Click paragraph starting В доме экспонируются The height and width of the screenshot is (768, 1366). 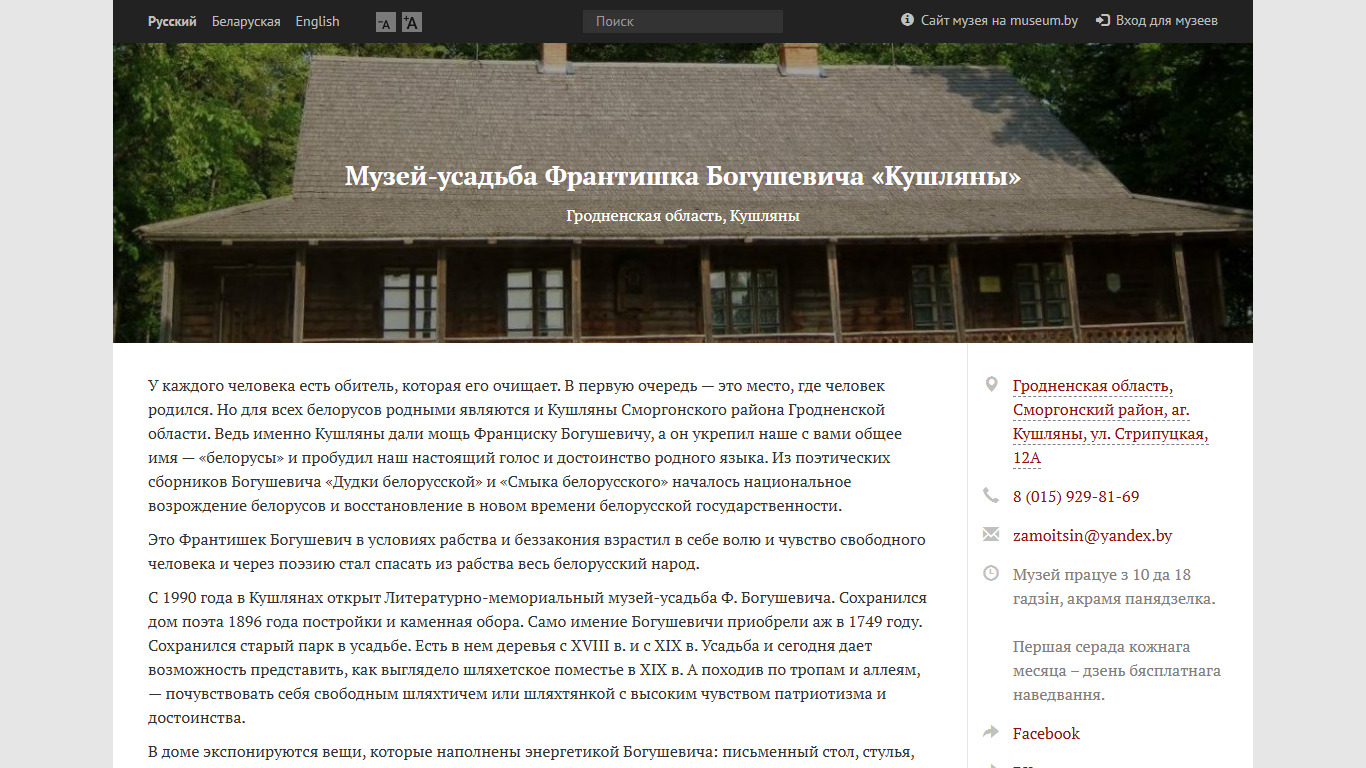point(530,753)
